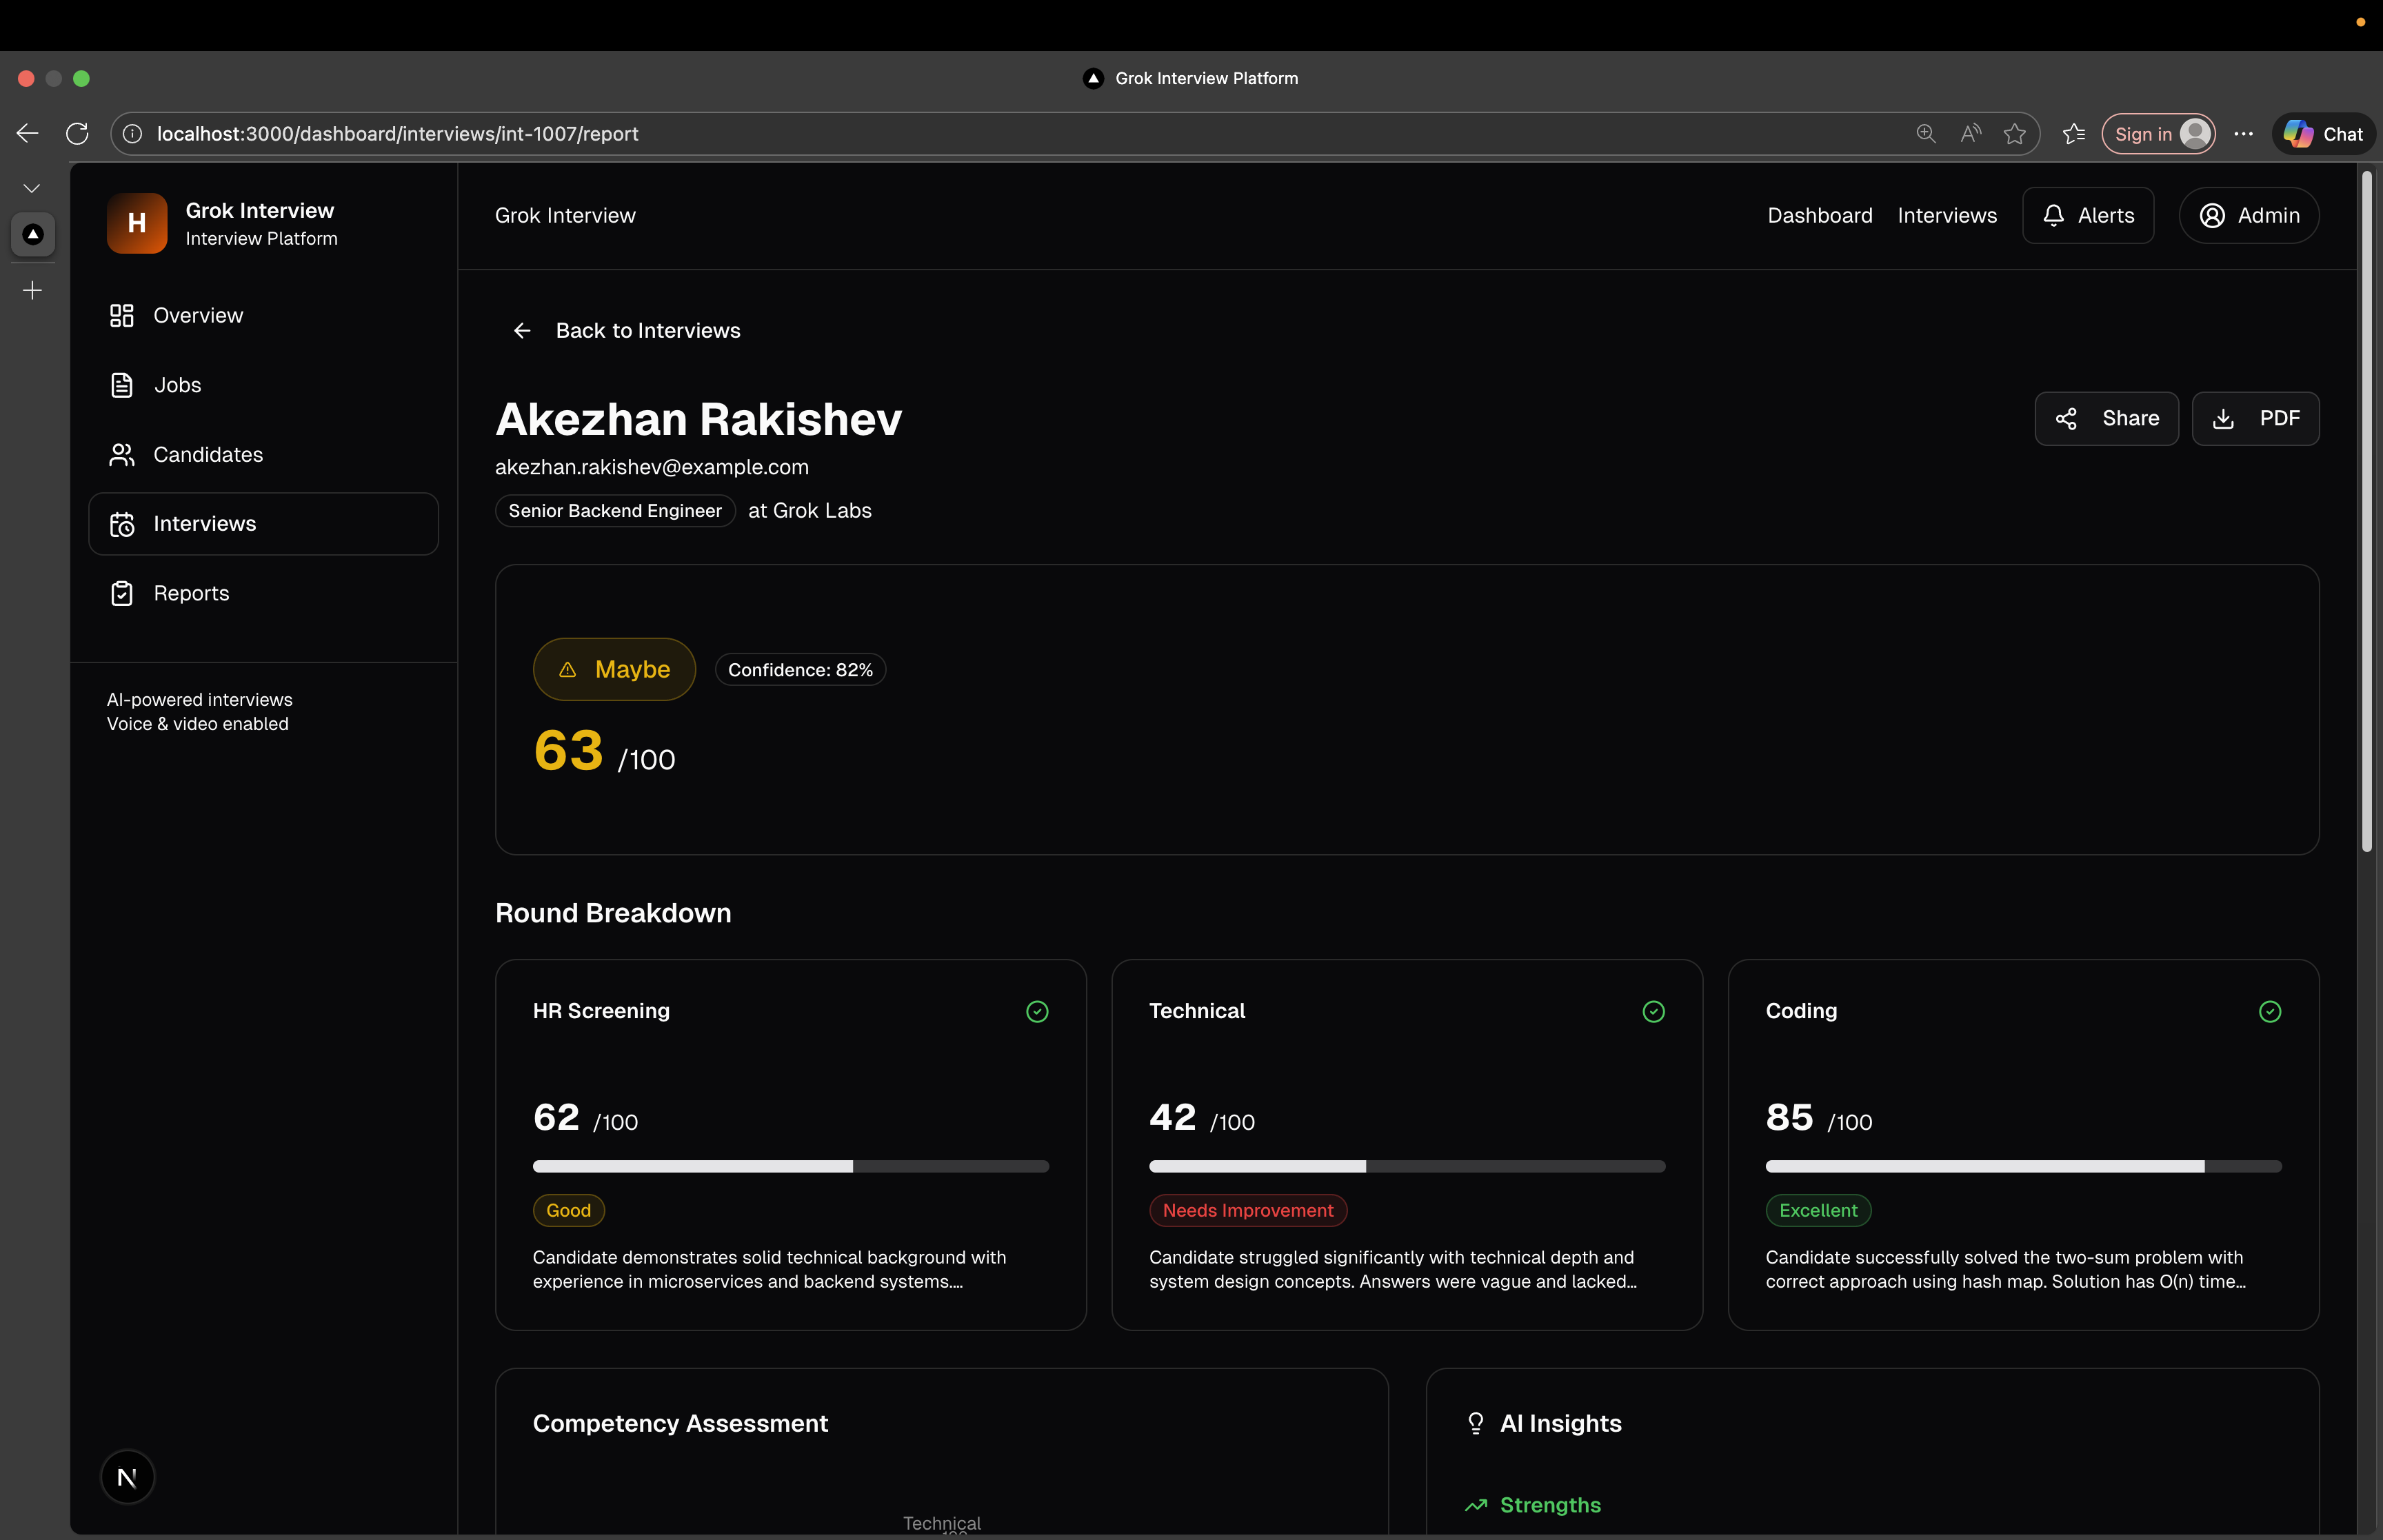Click the Next.js N logo badge
The width and height of the screenshot is (2383, 1540).
pyautogui.click(x=127, y=1477)
